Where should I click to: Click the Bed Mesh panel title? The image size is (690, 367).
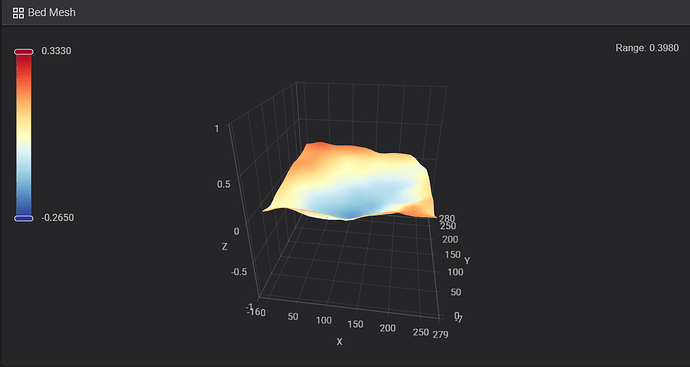[51, 13]
